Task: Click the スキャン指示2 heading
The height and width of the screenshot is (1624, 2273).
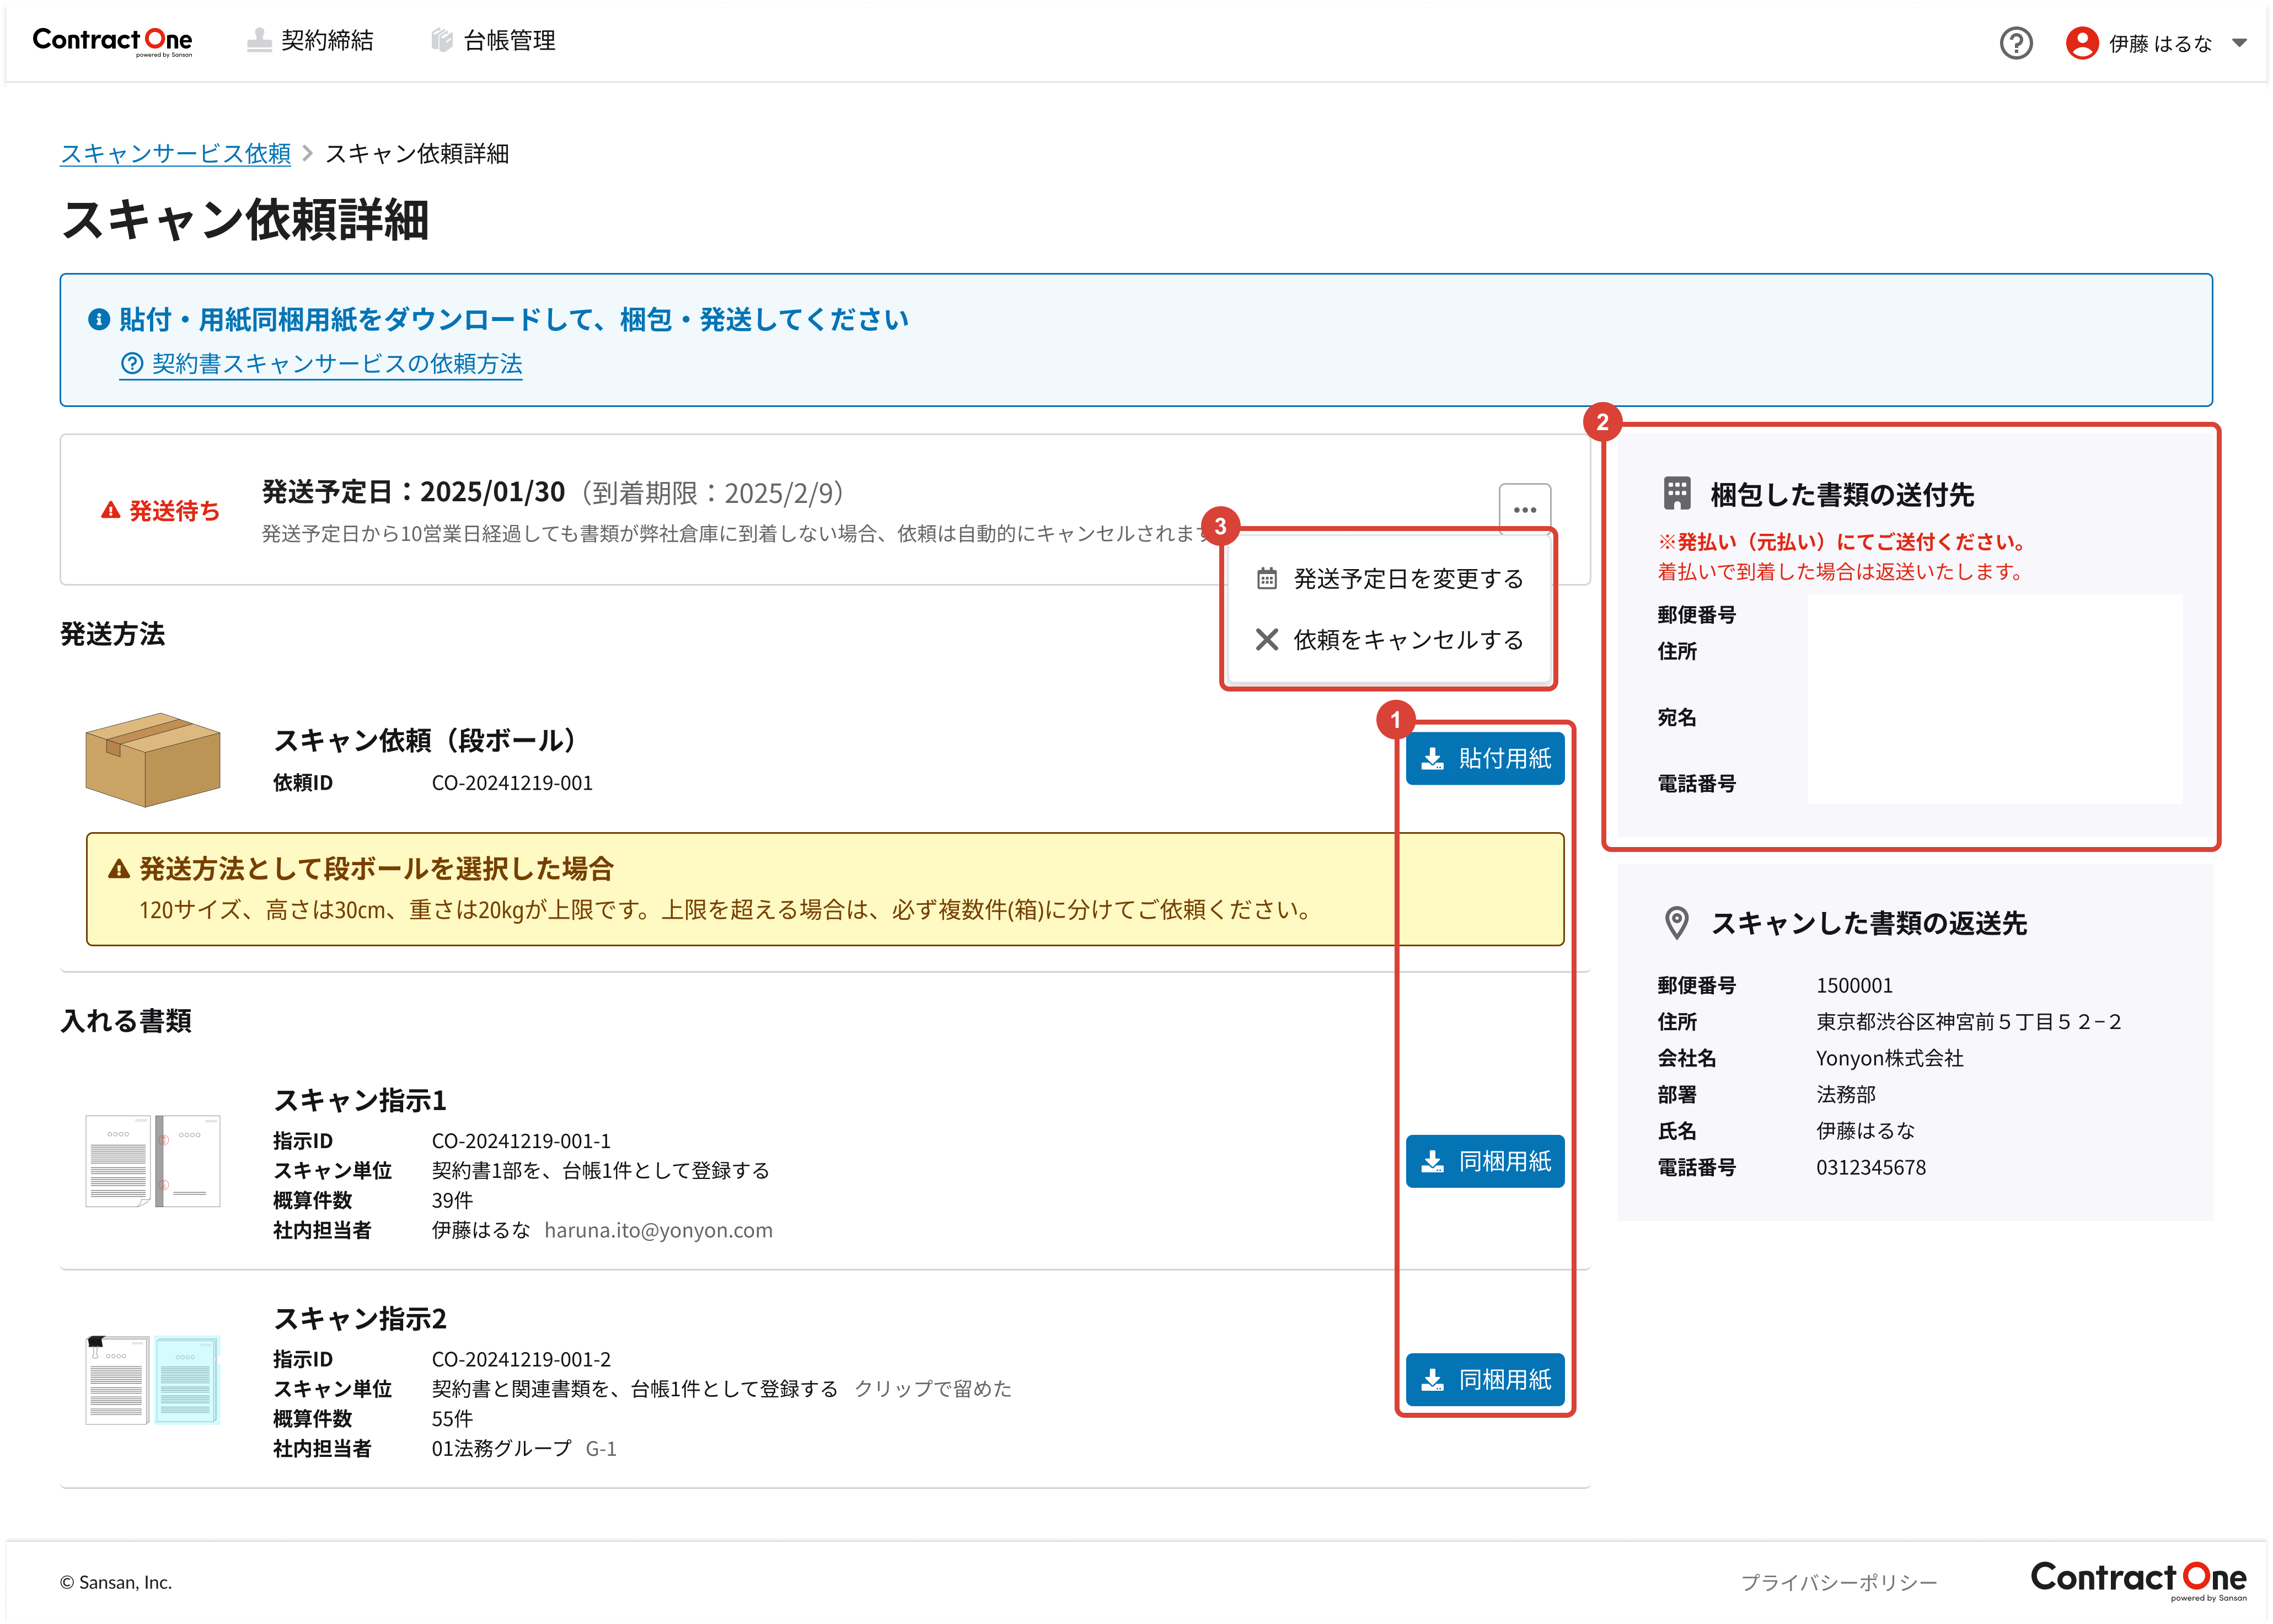Action: [x=360, y=1318]
